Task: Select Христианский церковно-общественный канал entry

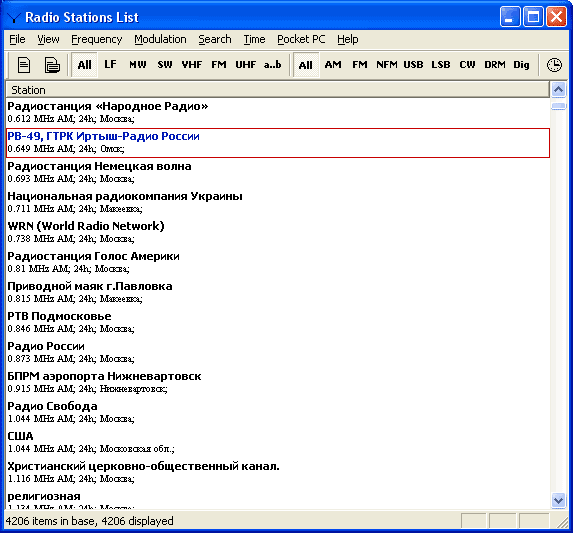Action: pyautogui.click(x=278, y=472)
